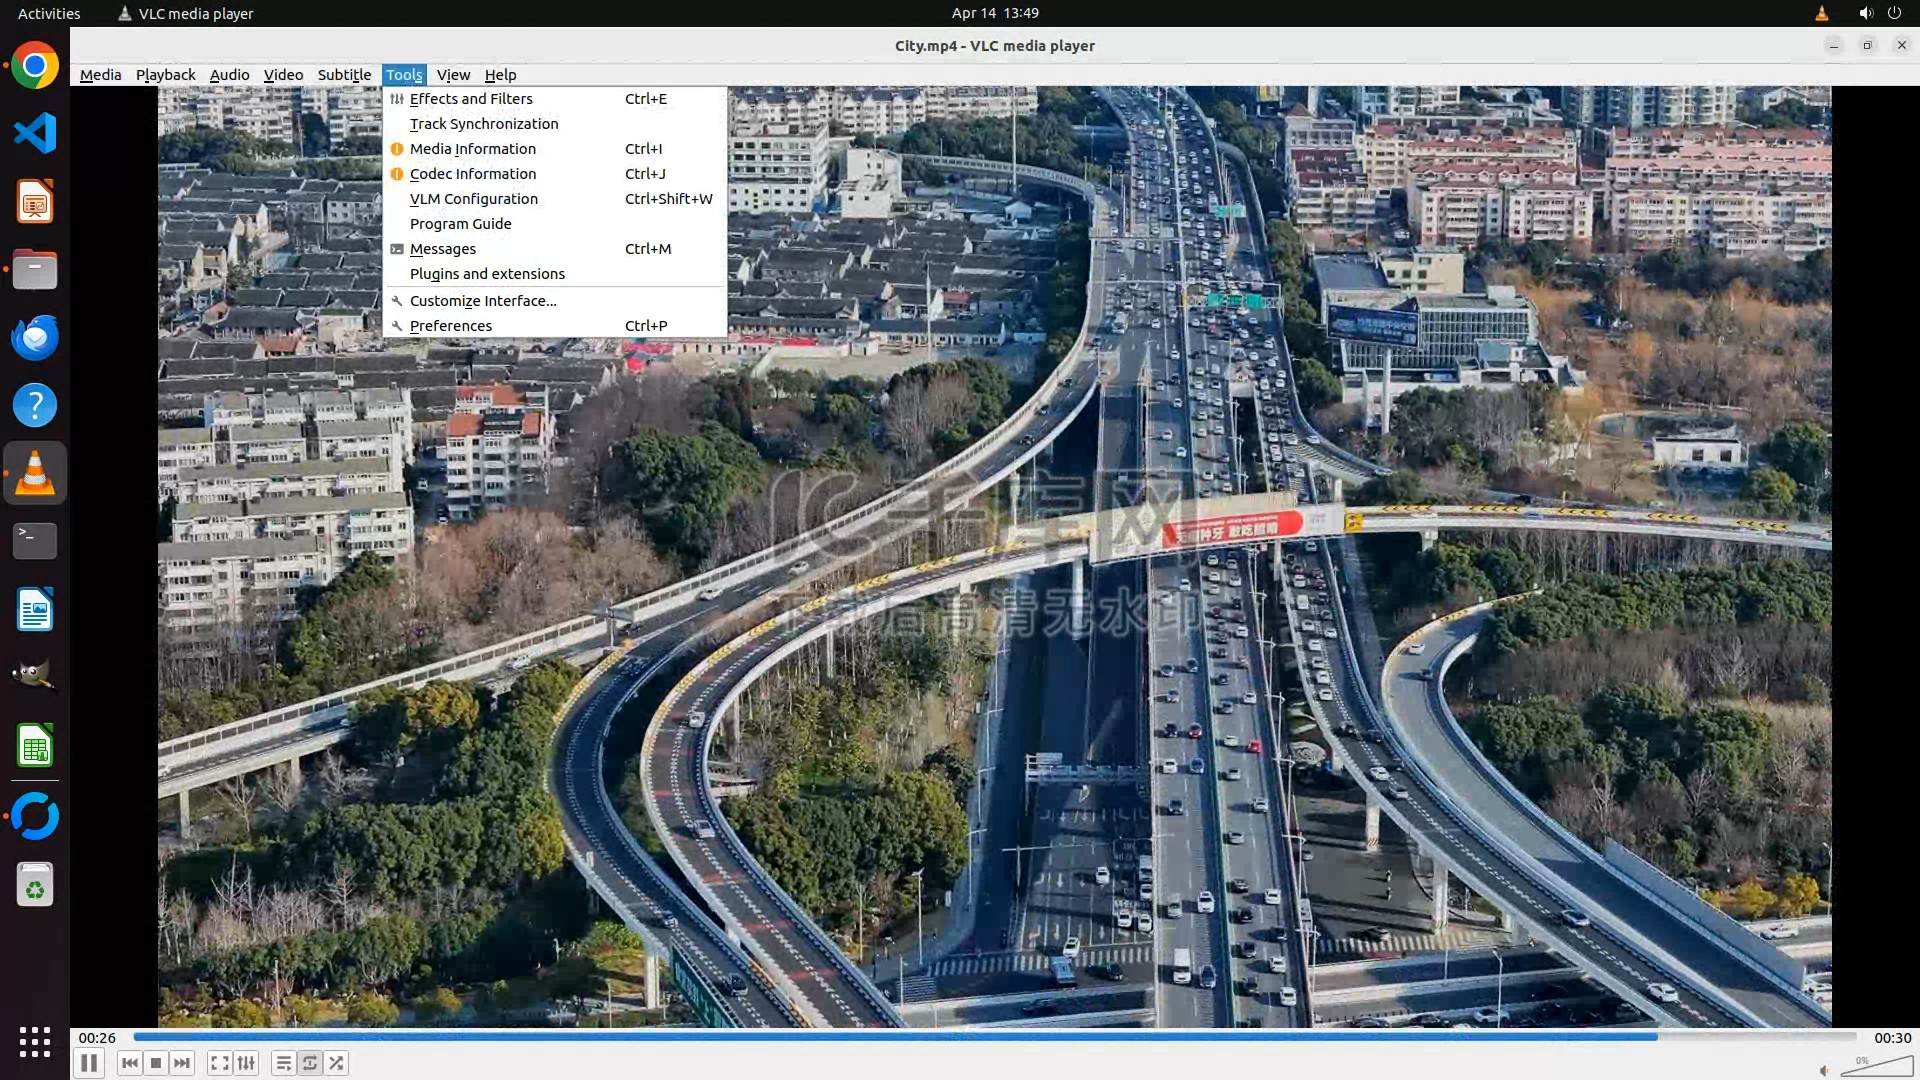Screen dimensions: 1920x1080
Task: Click Customize Interface... option
Action: pos(483,301)
